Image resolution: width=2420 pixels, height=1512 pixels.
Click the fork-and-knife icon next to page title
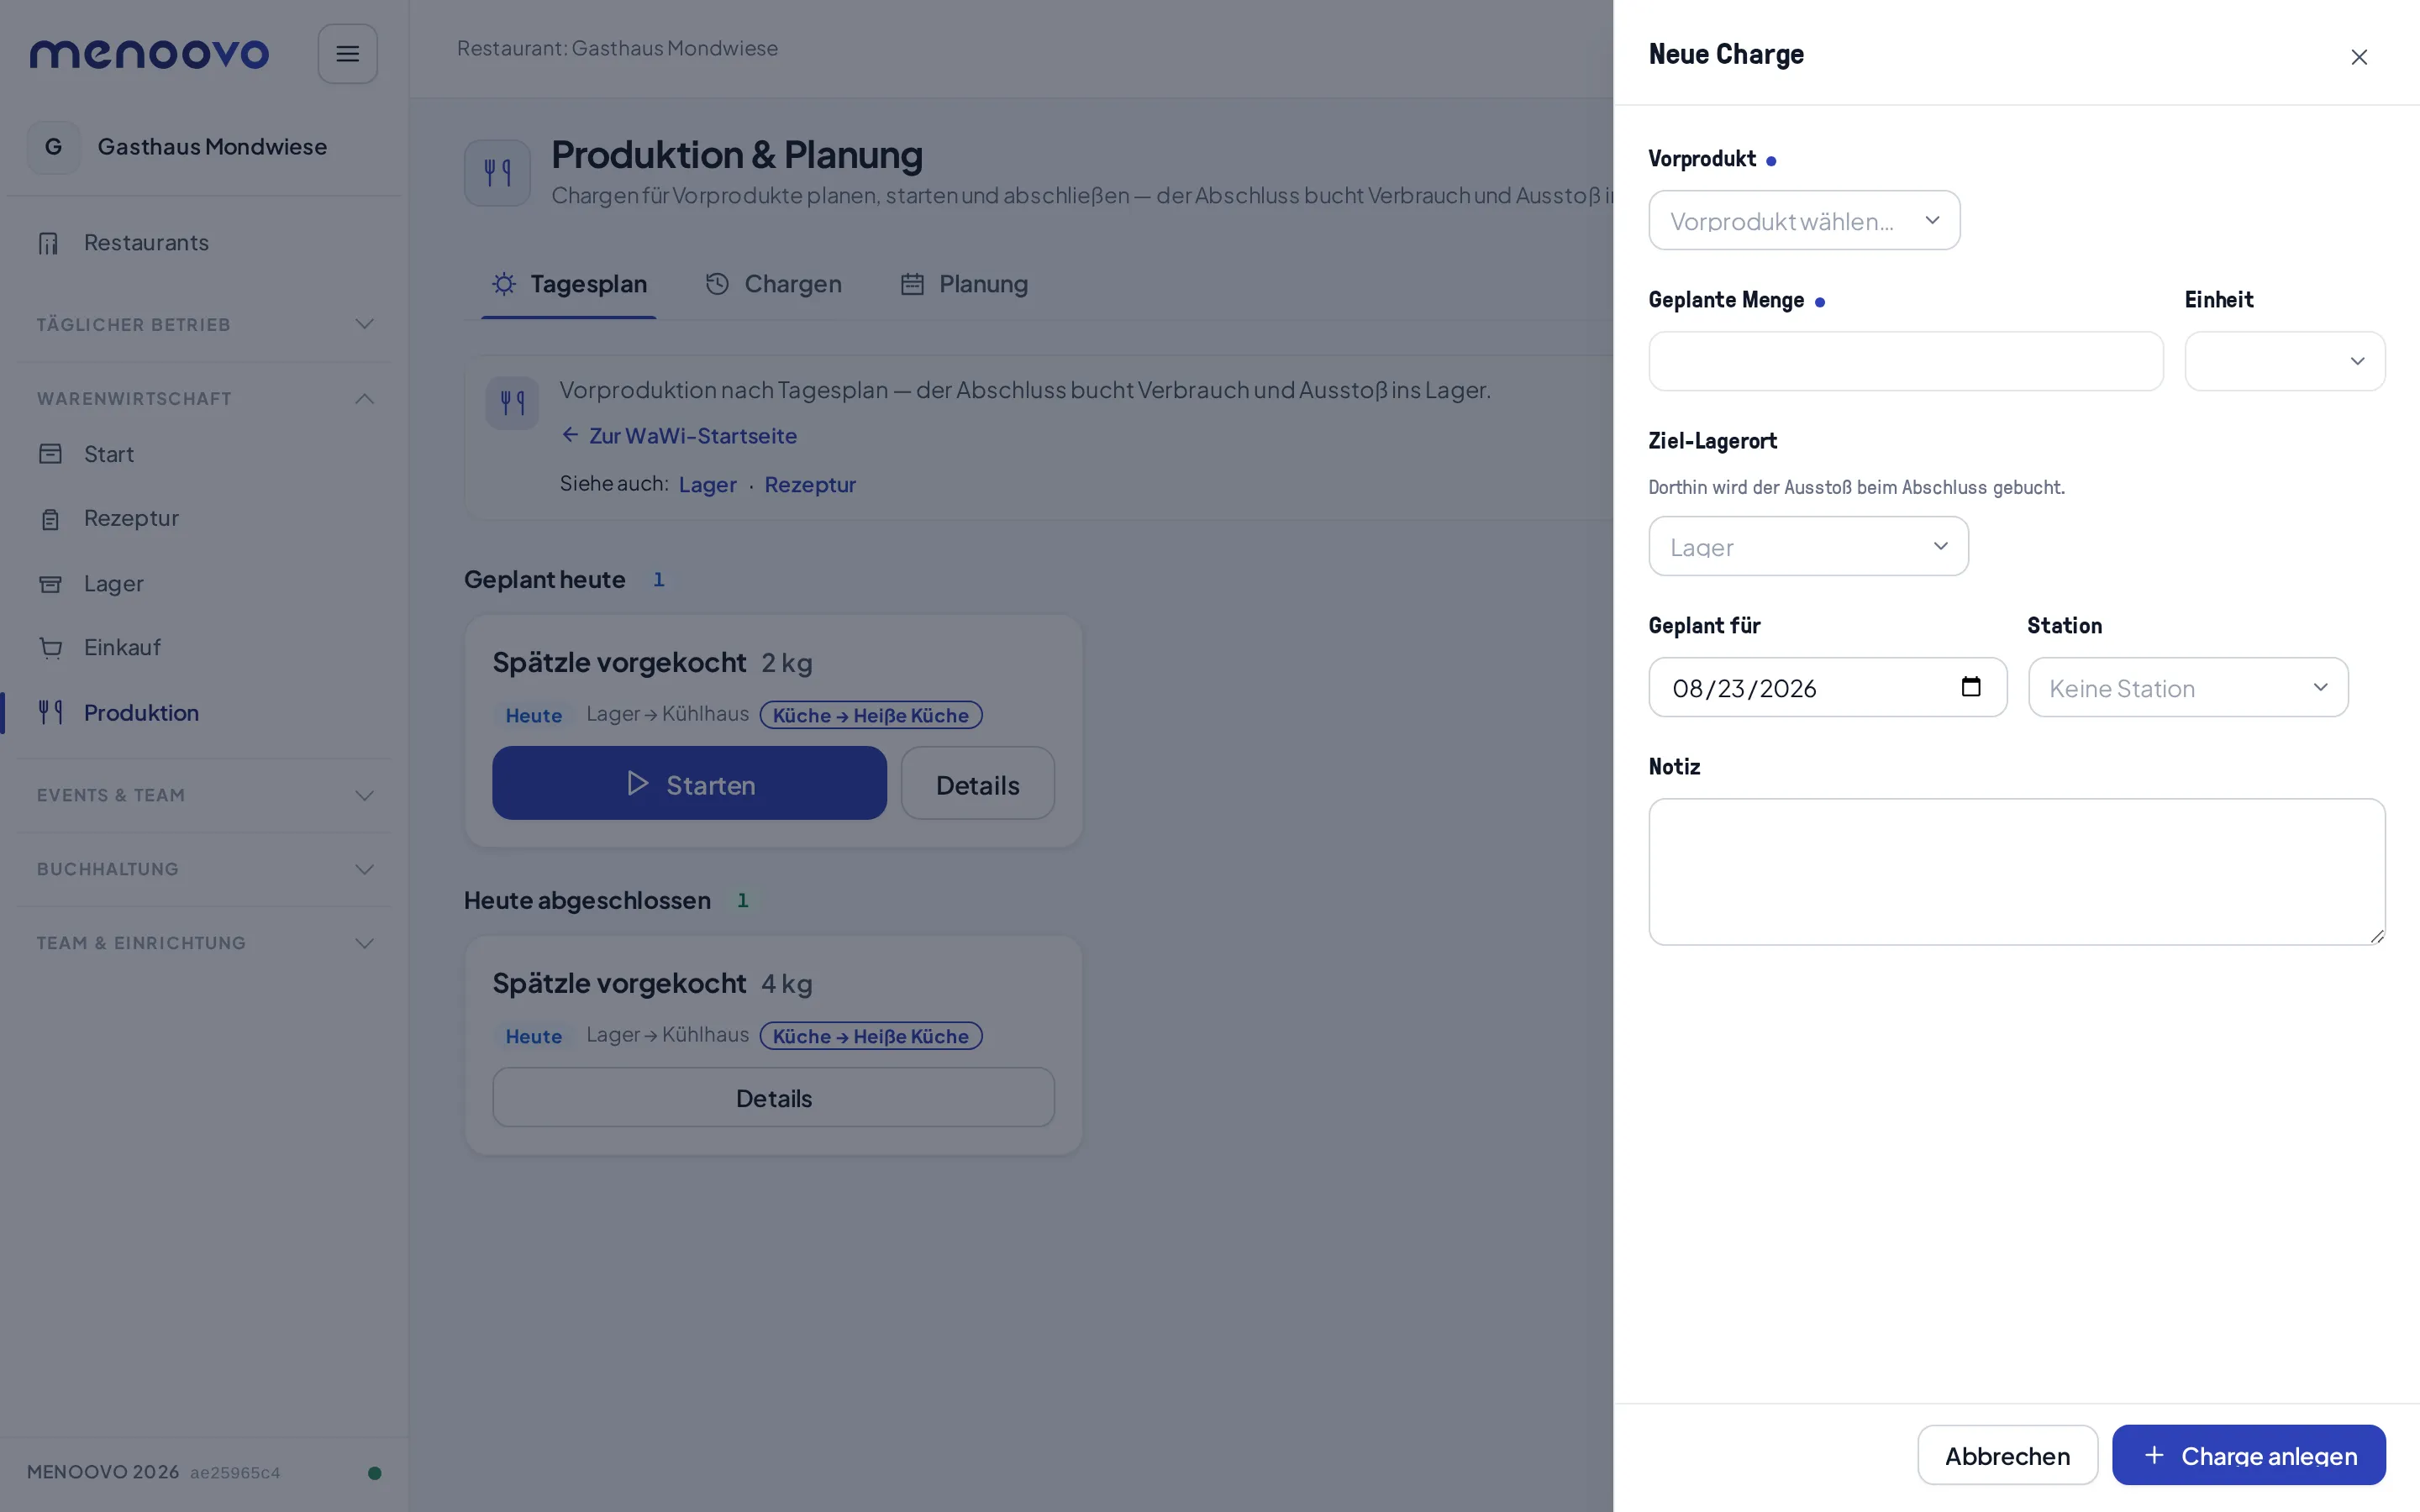[x=497, y=173]
